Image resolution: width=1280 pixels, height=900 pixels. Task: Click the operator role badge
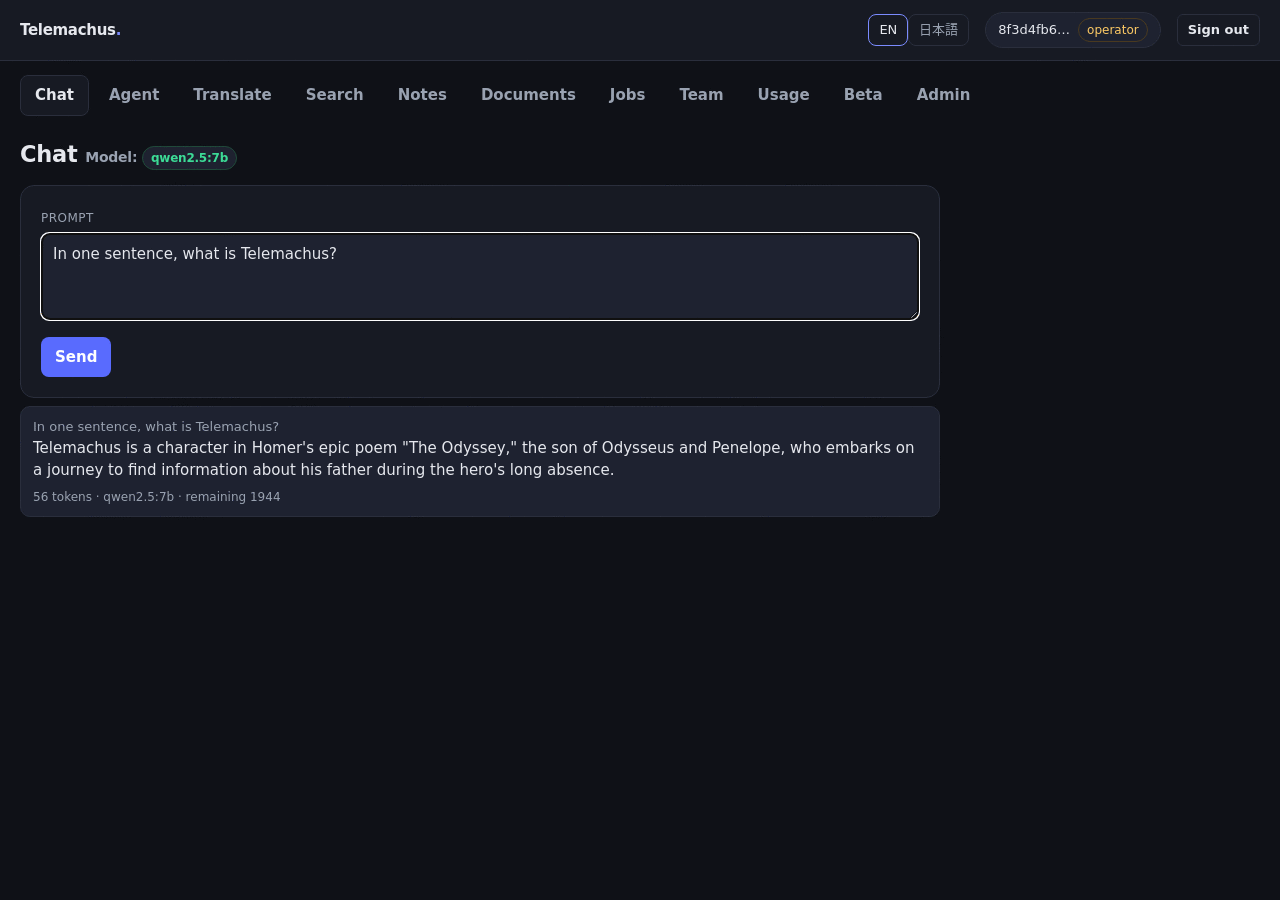(1113, 30)
